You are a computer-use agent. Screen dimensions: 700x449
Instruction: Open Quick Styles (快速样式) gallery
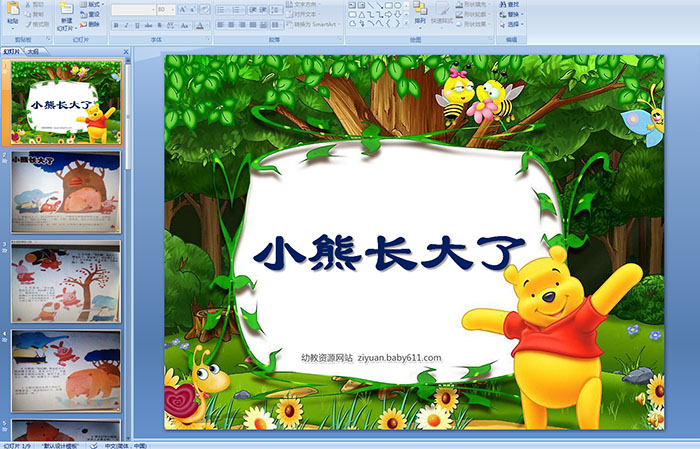point(442,16)
